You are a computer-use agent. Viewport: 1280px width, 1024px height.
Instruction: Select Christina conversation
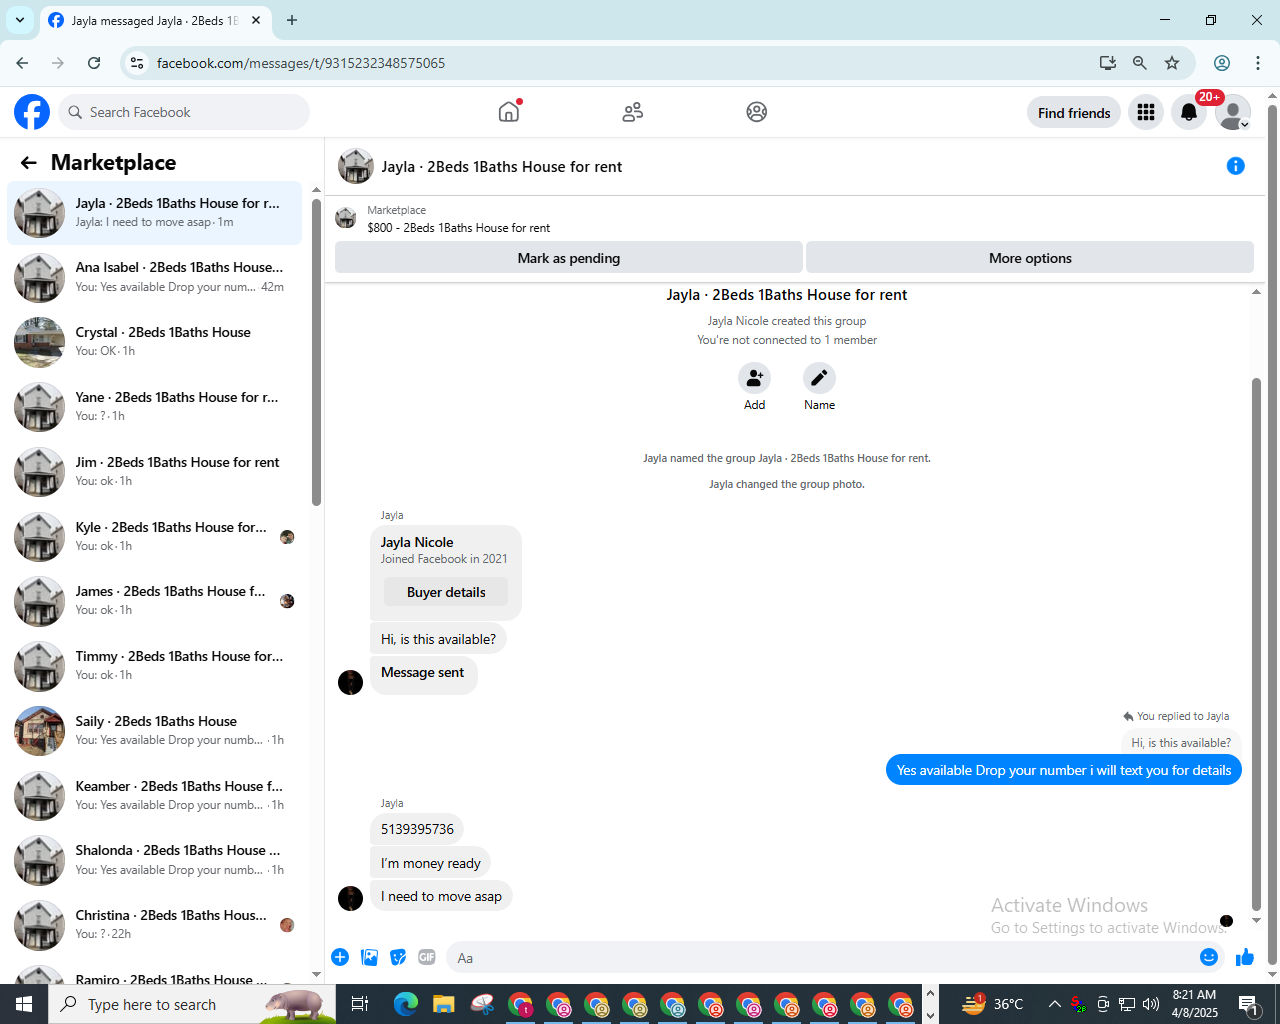[154, 925]
